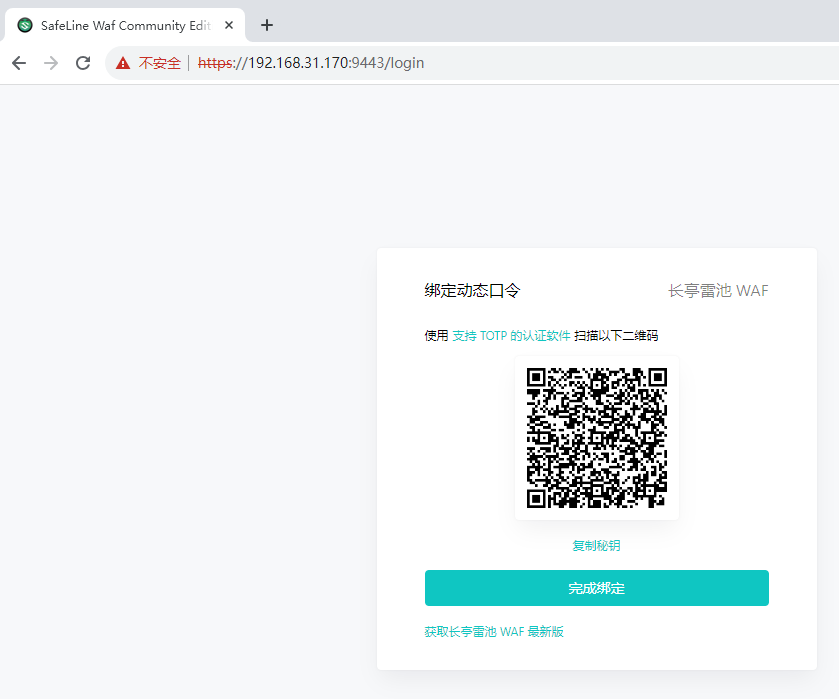
Task: Click the 不安全 security label
Action: click(x=159, y=63)
